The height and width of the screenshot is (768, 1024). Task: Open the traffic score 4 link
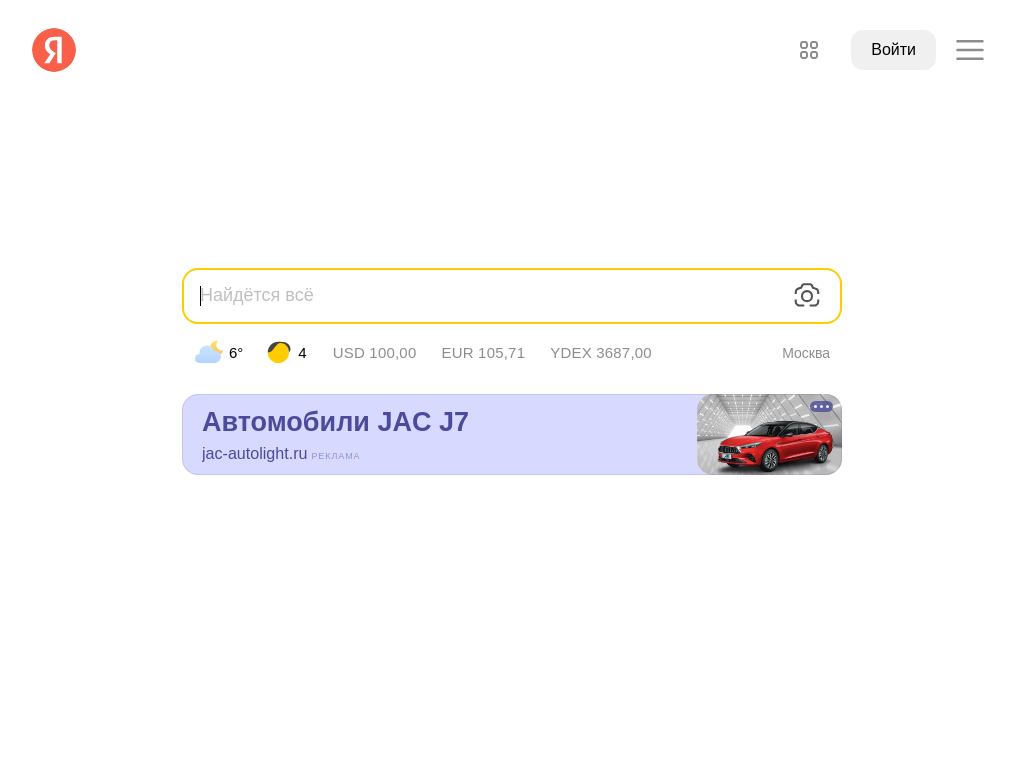tap(302, 353)
